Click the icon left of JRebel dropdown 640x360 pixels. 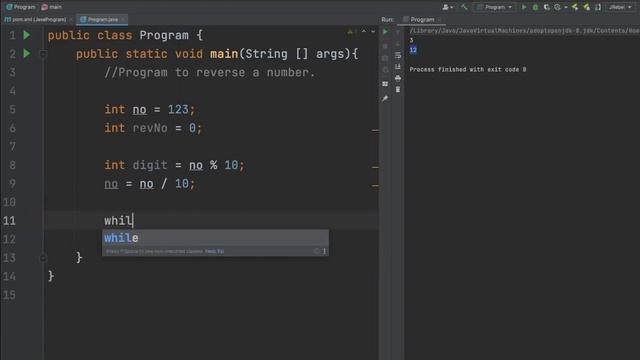[598, 7]
